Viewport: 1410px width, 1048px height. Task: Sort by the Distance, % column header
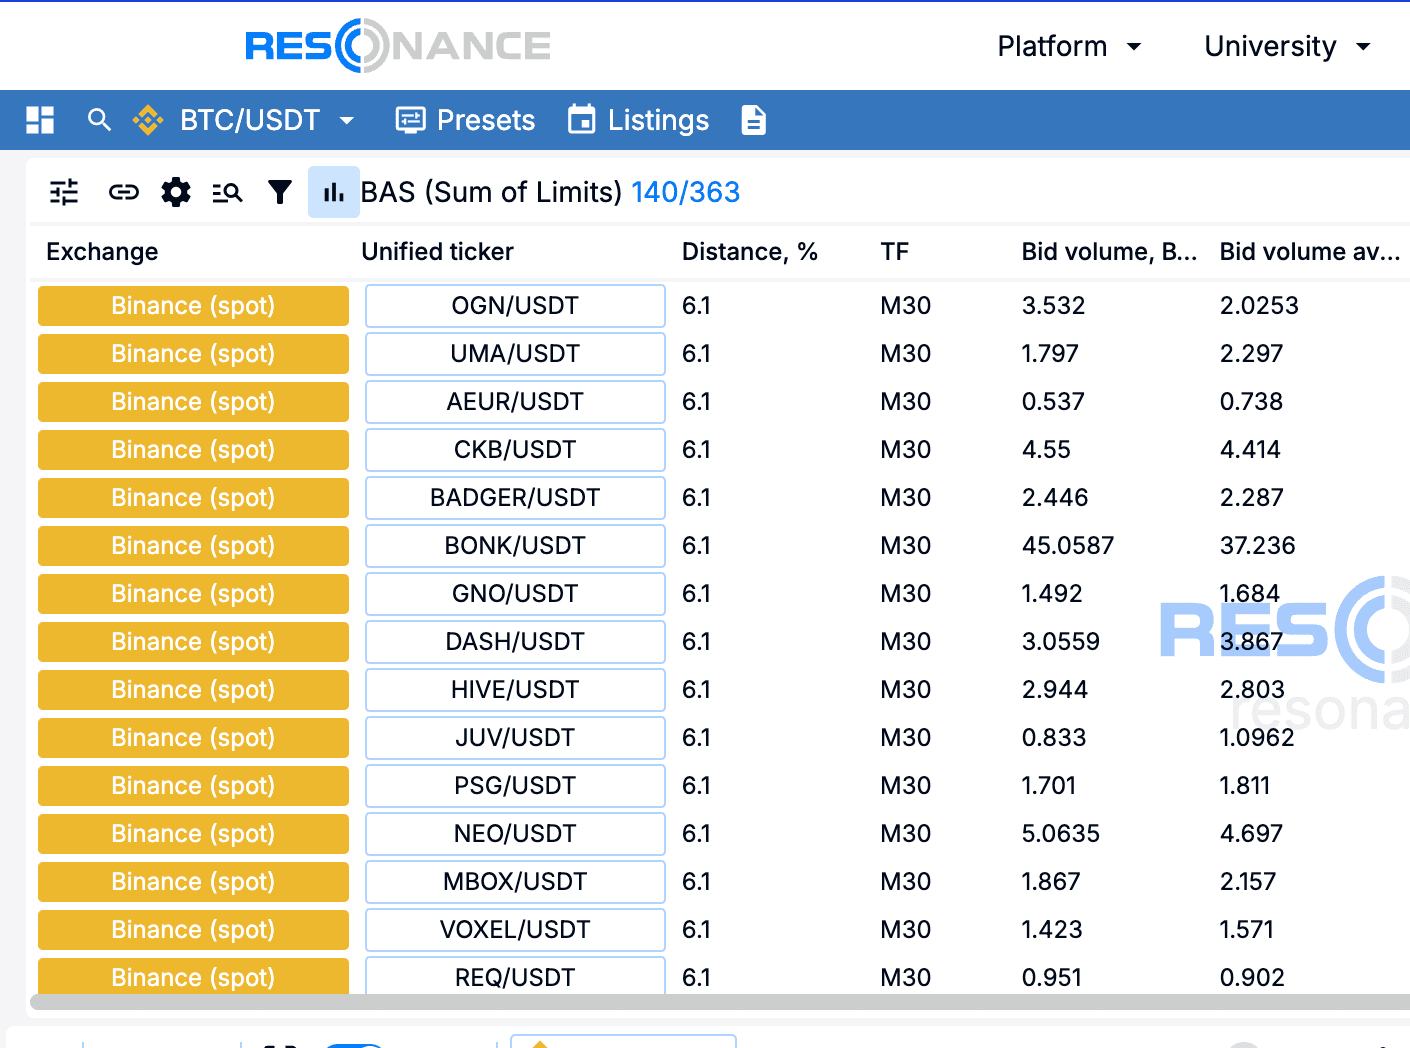[x=750, y=252]
